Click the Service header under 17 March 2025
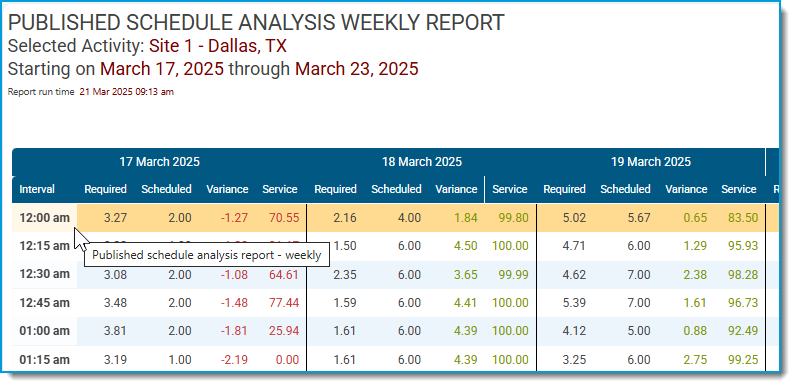795x387 pixels. (x=280, y=189)
